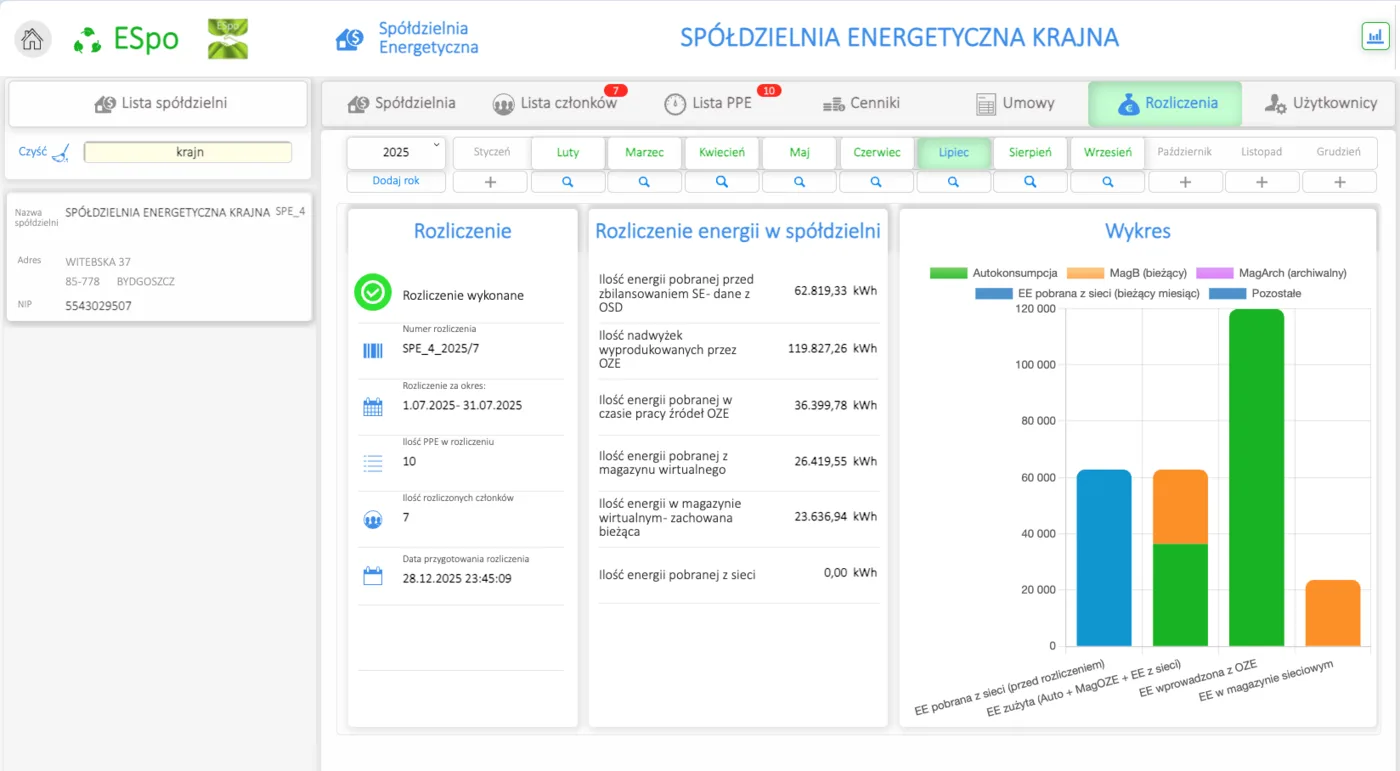Open the home icon button

click(32, 39)
